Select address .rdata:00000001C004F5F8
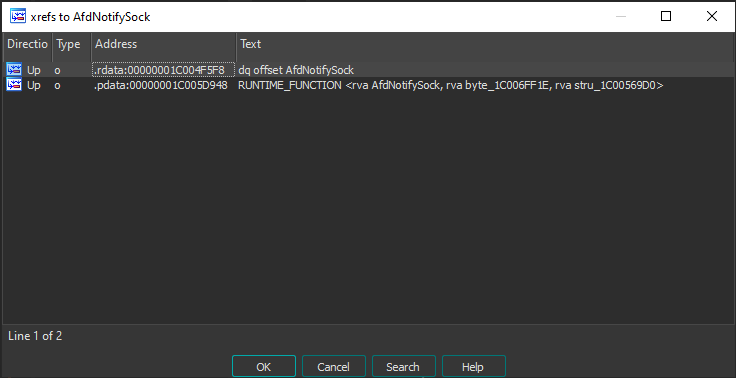The width and height of the screenshot is (736, 378). (x=163, y=70)
